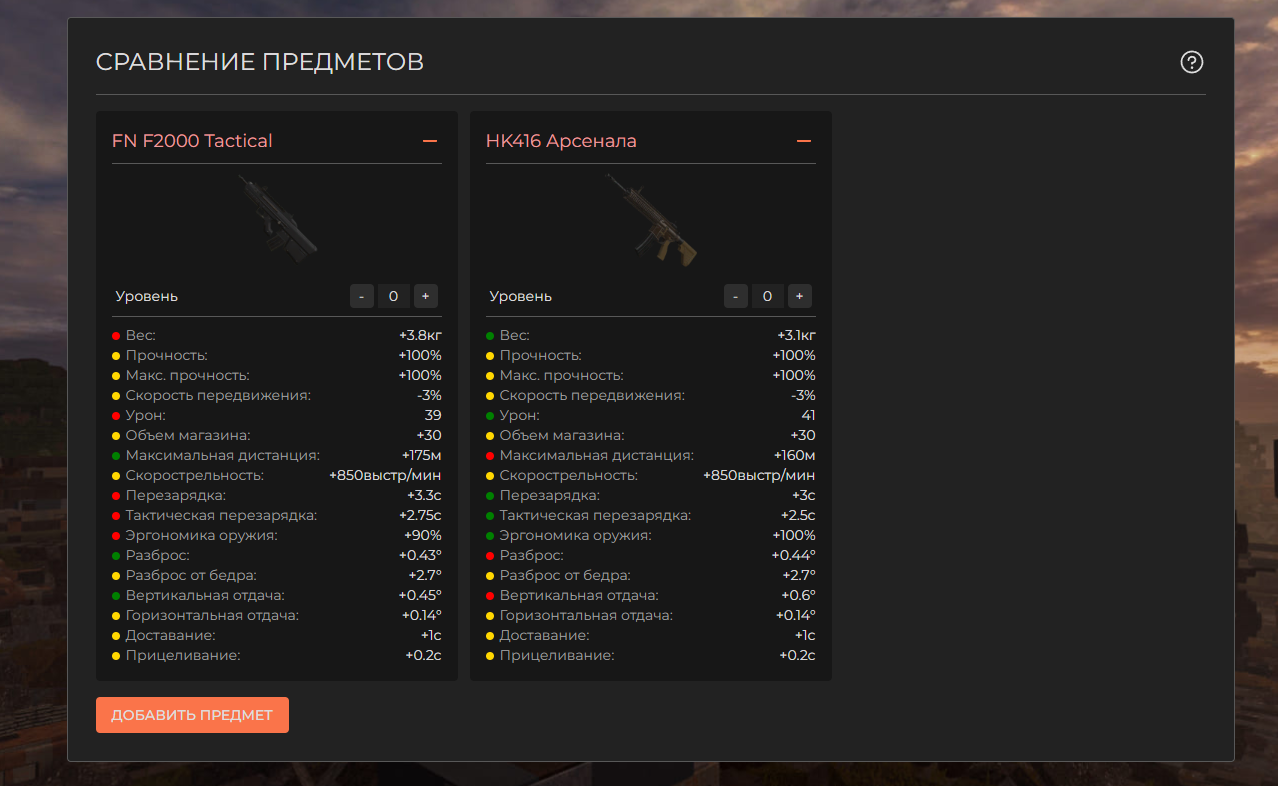The image size is (1278, 786).
Task: Click FN F2000 vertical recoil +0.45°
Action: coord(420,595)
